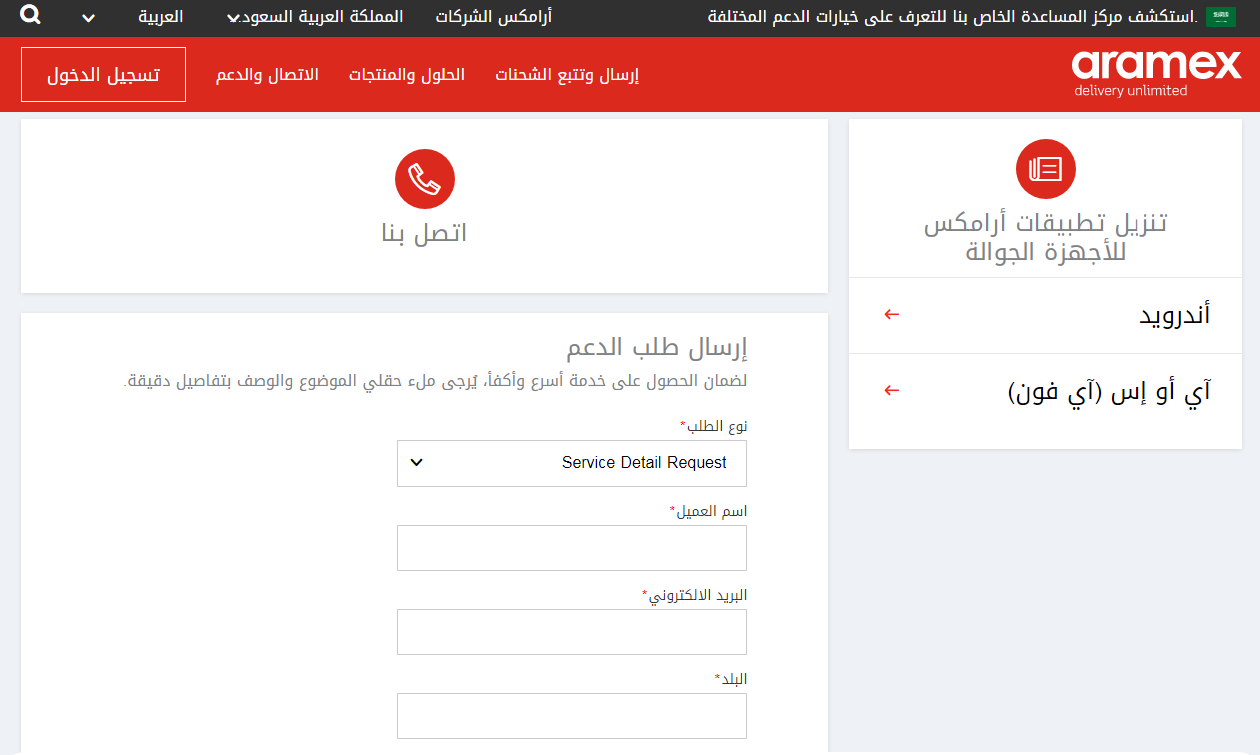This screenshot has height=755, width=1260.
Task: Click the إرسال طلب الدعم heading
Action: point(657,348)
